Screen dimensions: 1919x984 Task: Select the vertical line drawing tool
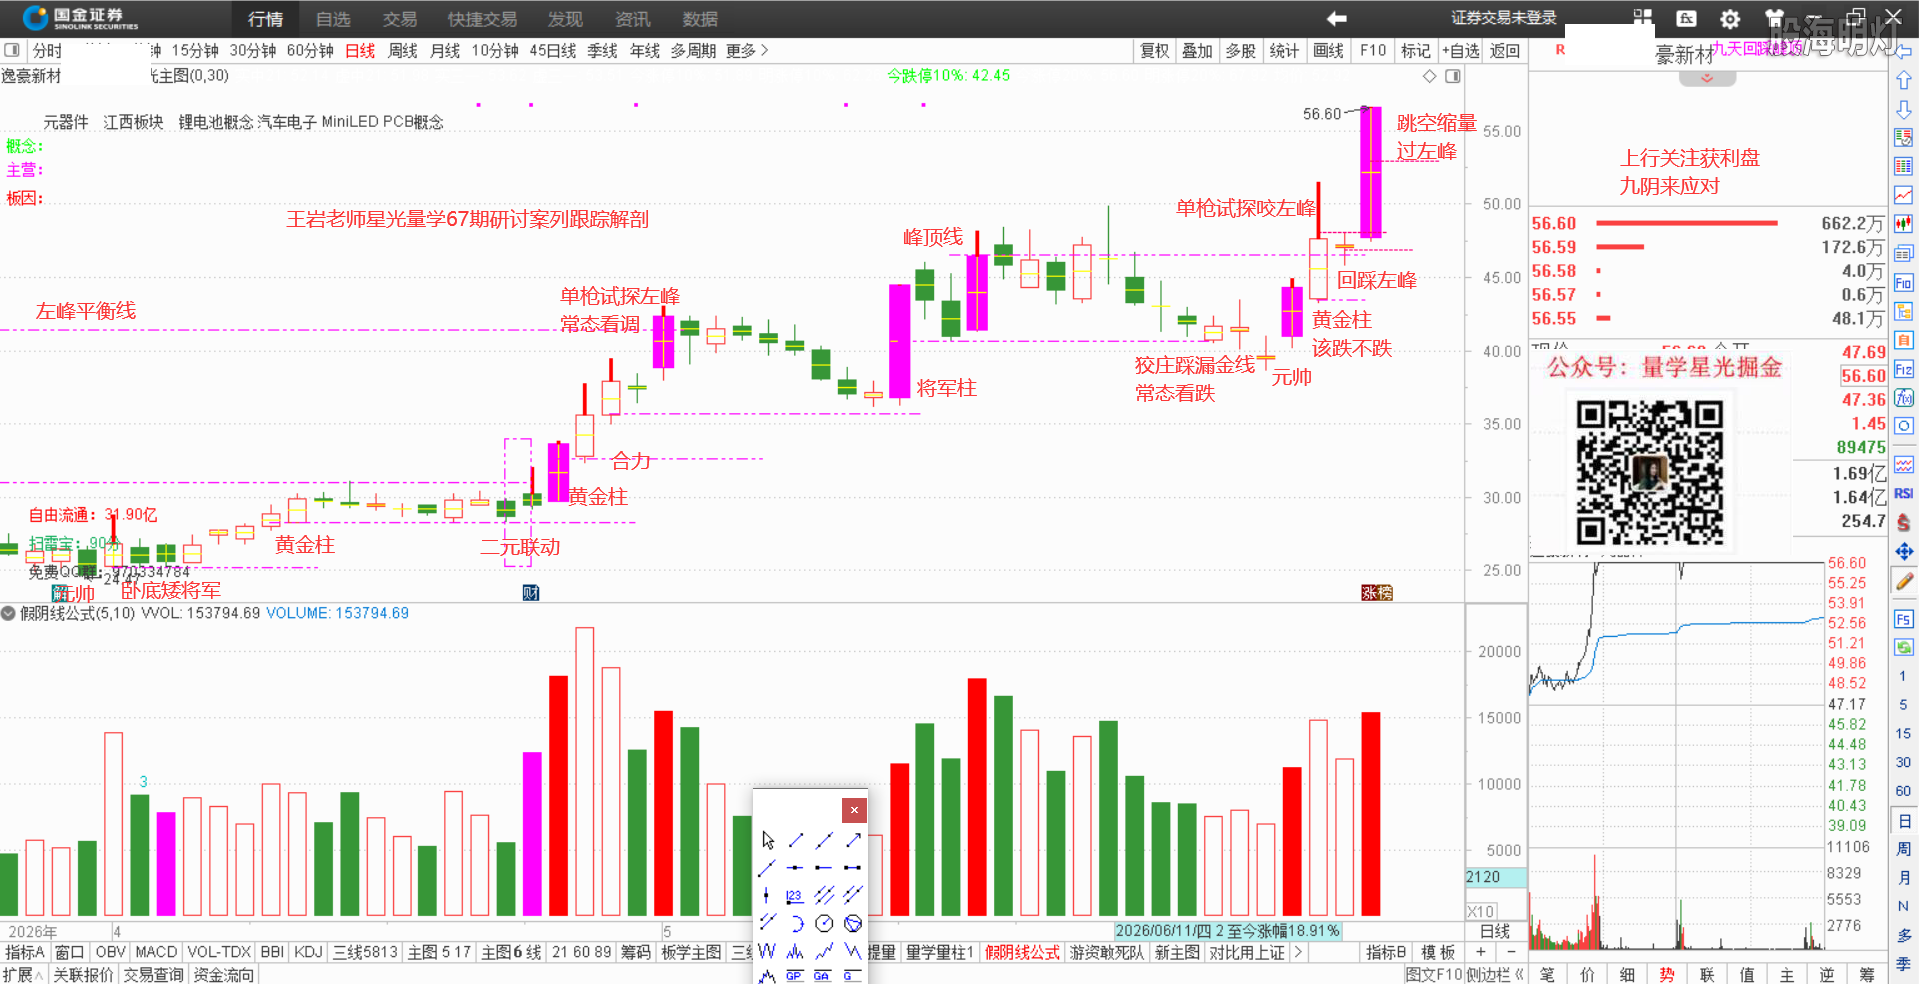(767, 895)
